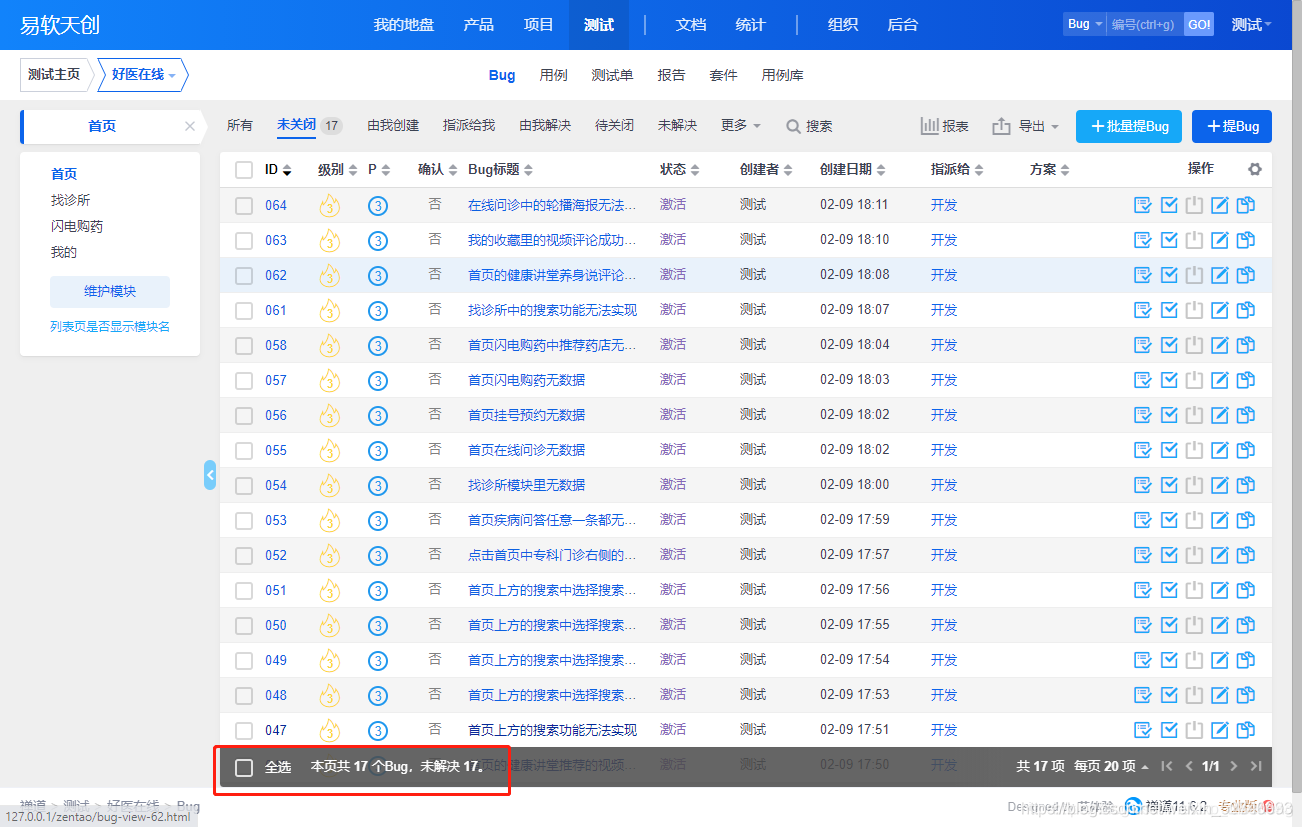Open the 报表 chart report
The height and width of the screenshot is (827, 1302).
[944, 126]
